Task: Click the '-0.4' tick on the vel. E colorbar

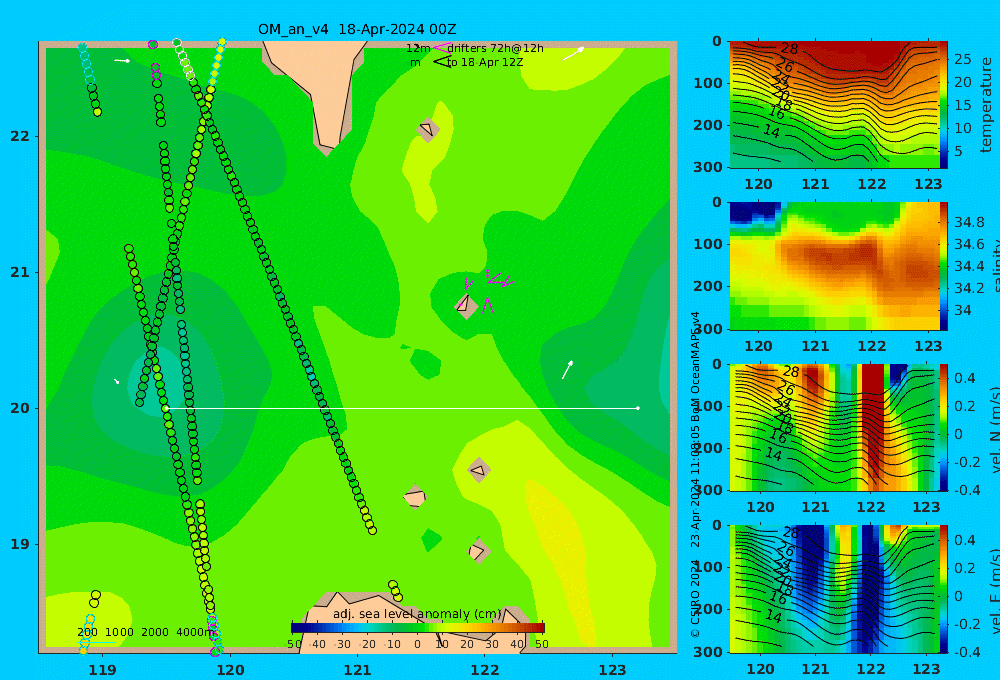Action: [965, 652]
